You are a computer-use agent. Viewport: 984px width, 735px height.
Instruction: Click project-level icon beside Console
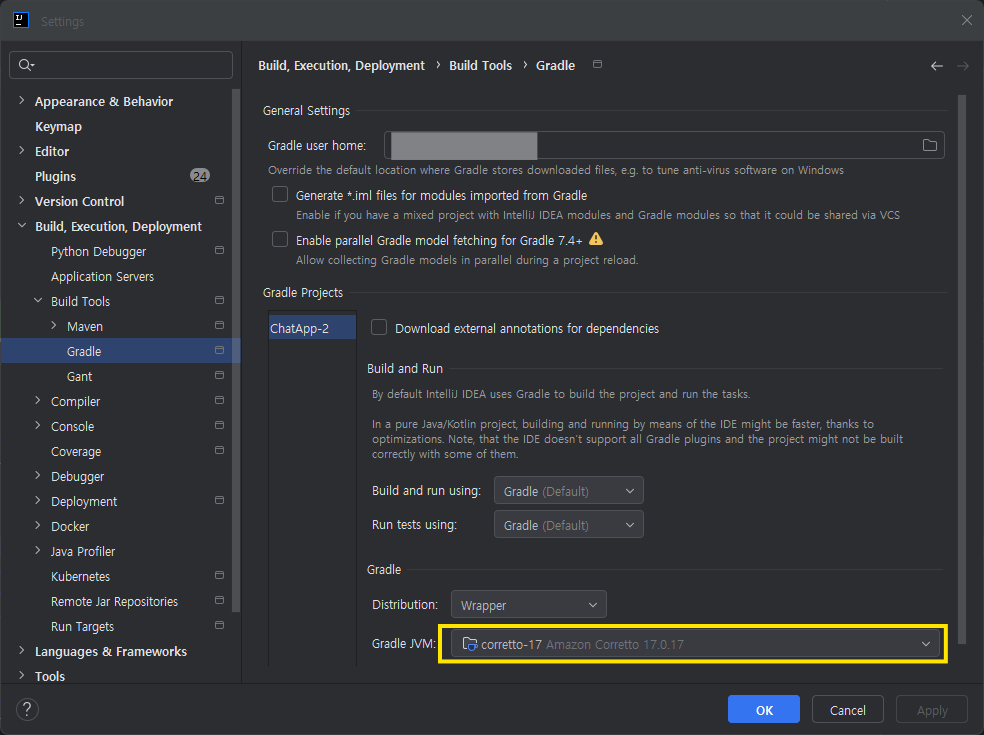click(219, 426)
